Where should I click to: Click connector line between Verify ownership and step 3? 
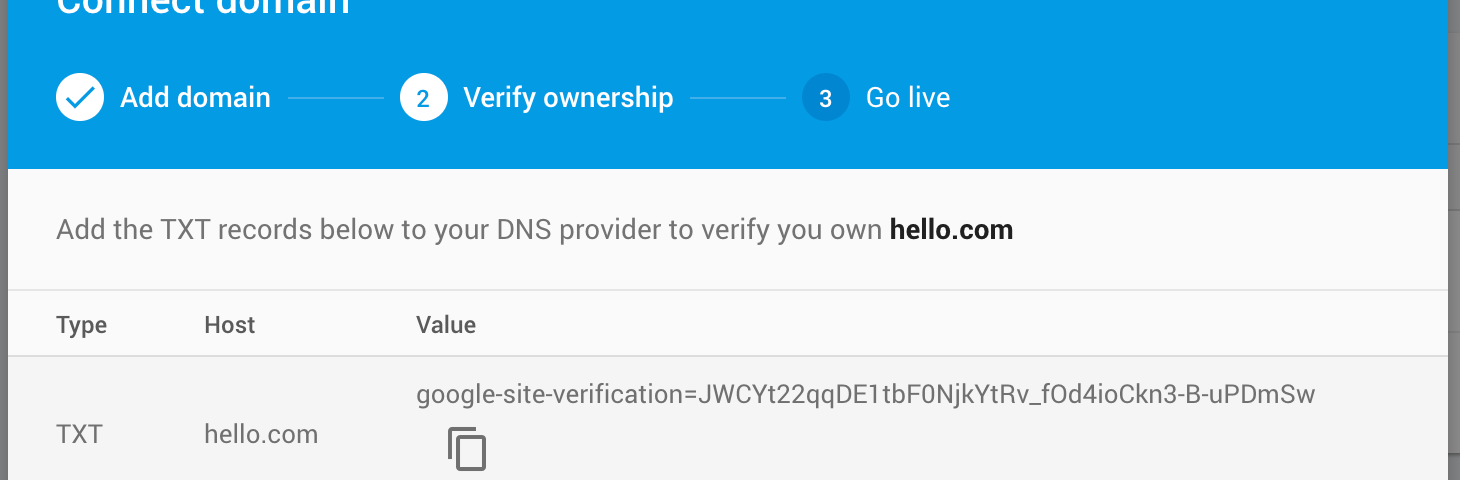coord(738,98)
